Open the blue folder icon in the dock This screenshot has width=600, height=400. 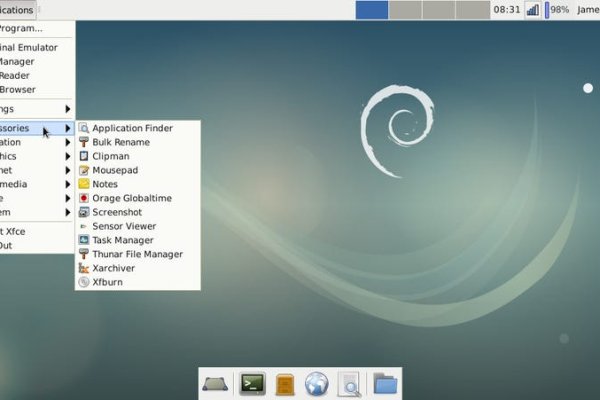(x=385, y=382)
